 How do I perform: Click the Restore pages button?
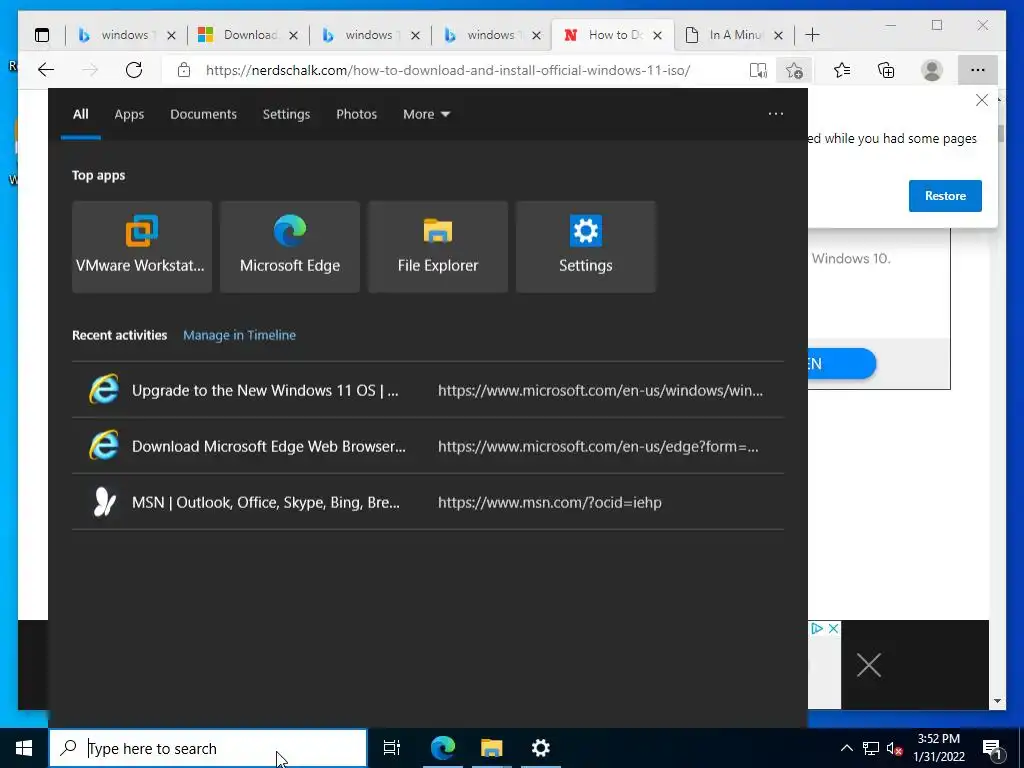point(945,196)
